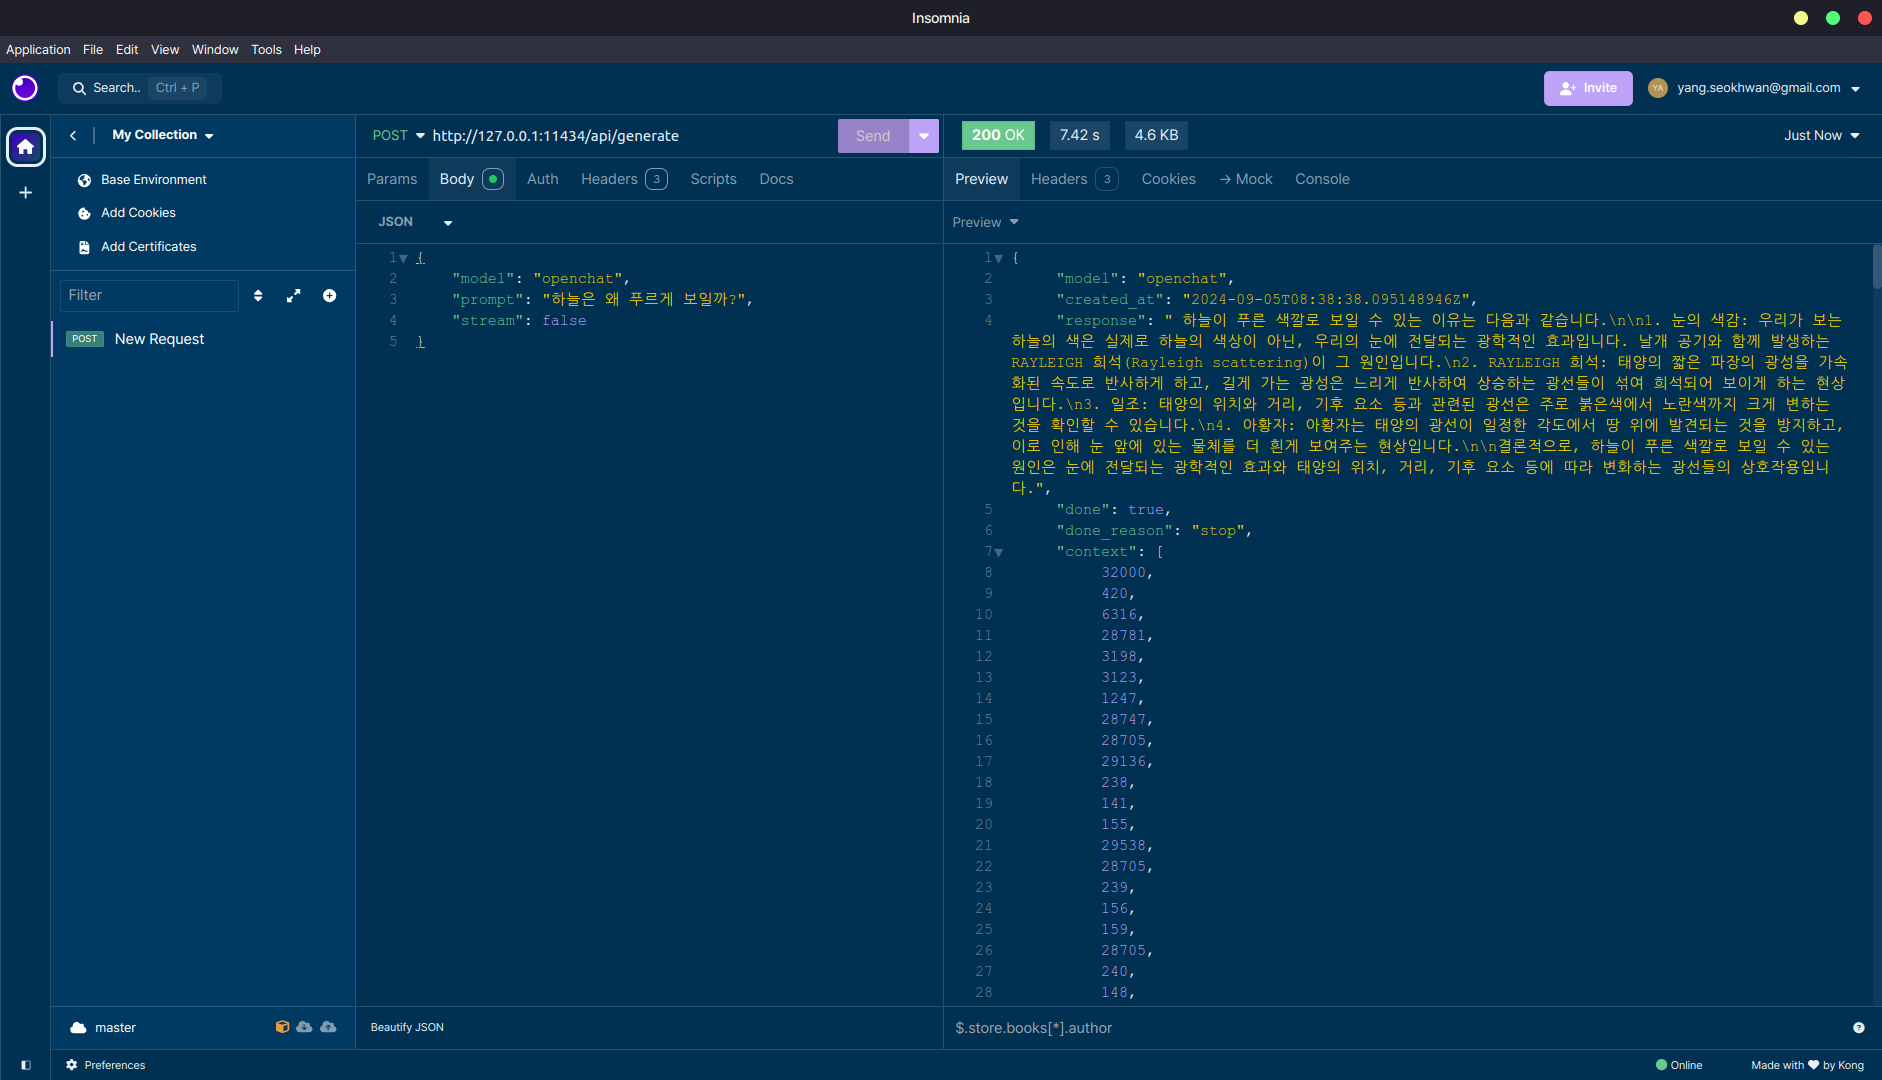Click the Send button

873,136
